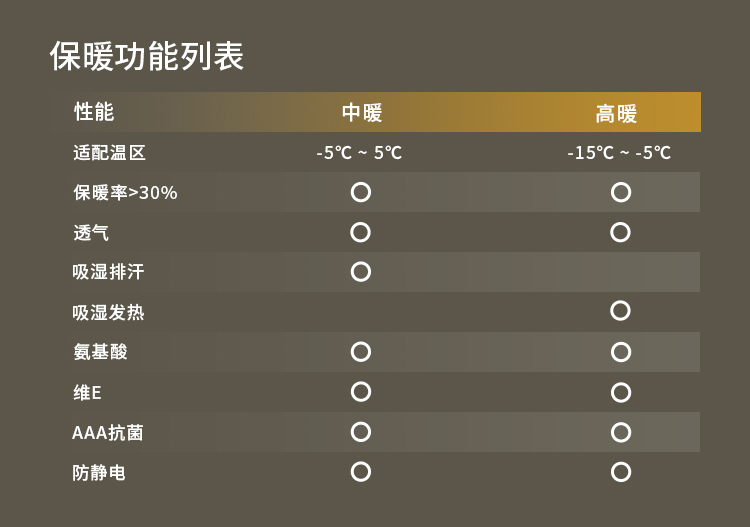
Task: Select the 中暖 circle for AAA抗菌
Action: pos(361,431)
